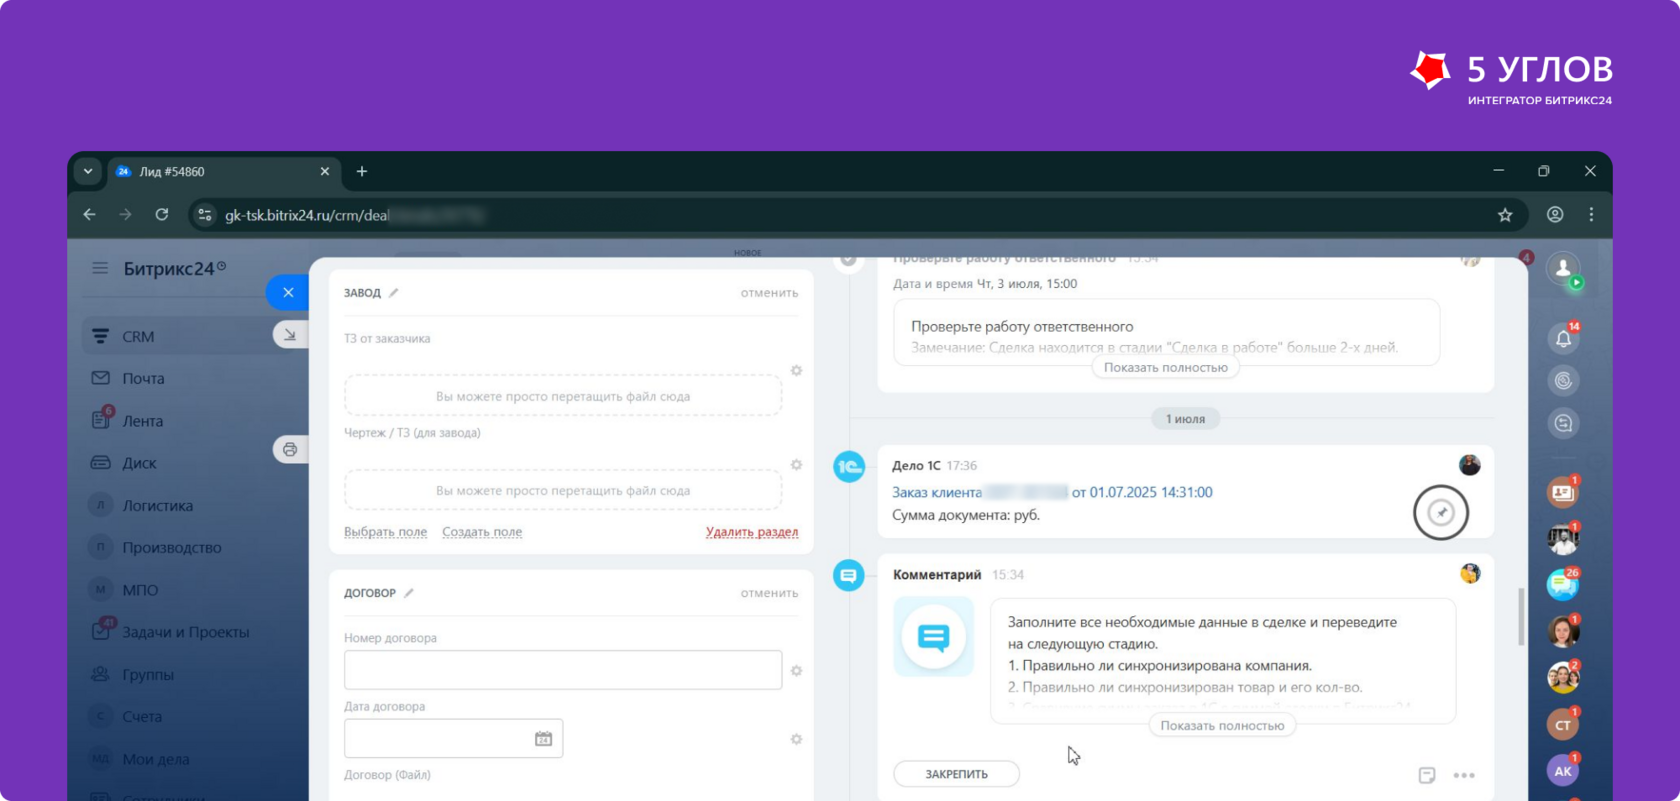Image resolution: width=1680 pixels, height=801 pixels.
Task: Click the Удалить раздел link
Action: (x=752, y=532)
